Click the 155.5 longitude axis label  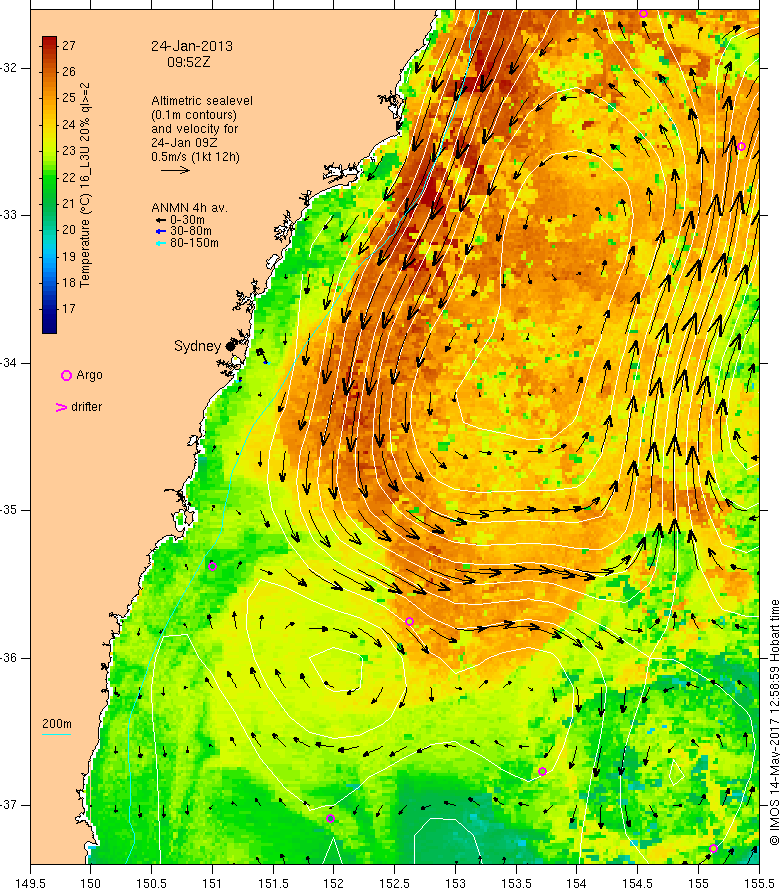click(x=759, y=883)
